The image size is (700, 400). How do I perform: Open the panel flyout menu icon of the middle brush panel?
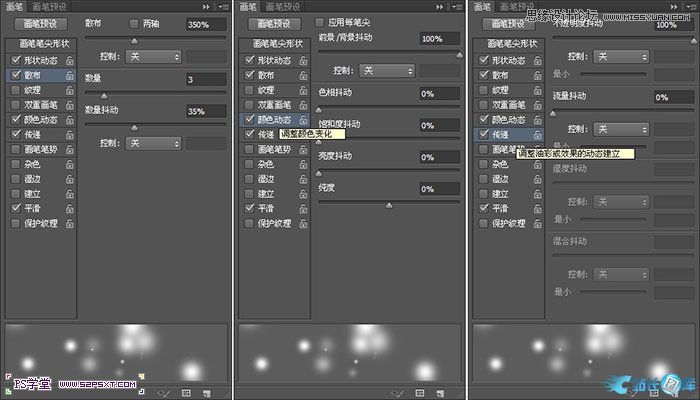click(x=457, y=7)
